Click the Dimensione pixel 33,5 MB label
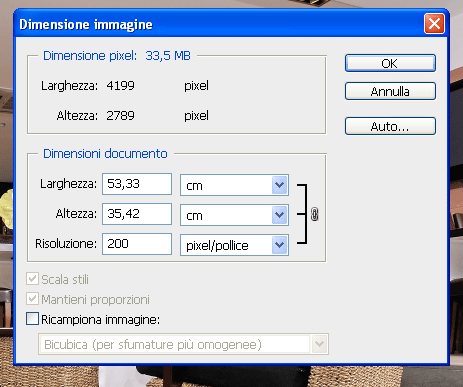This screenshot has width=463, height=387. [117, 56]
